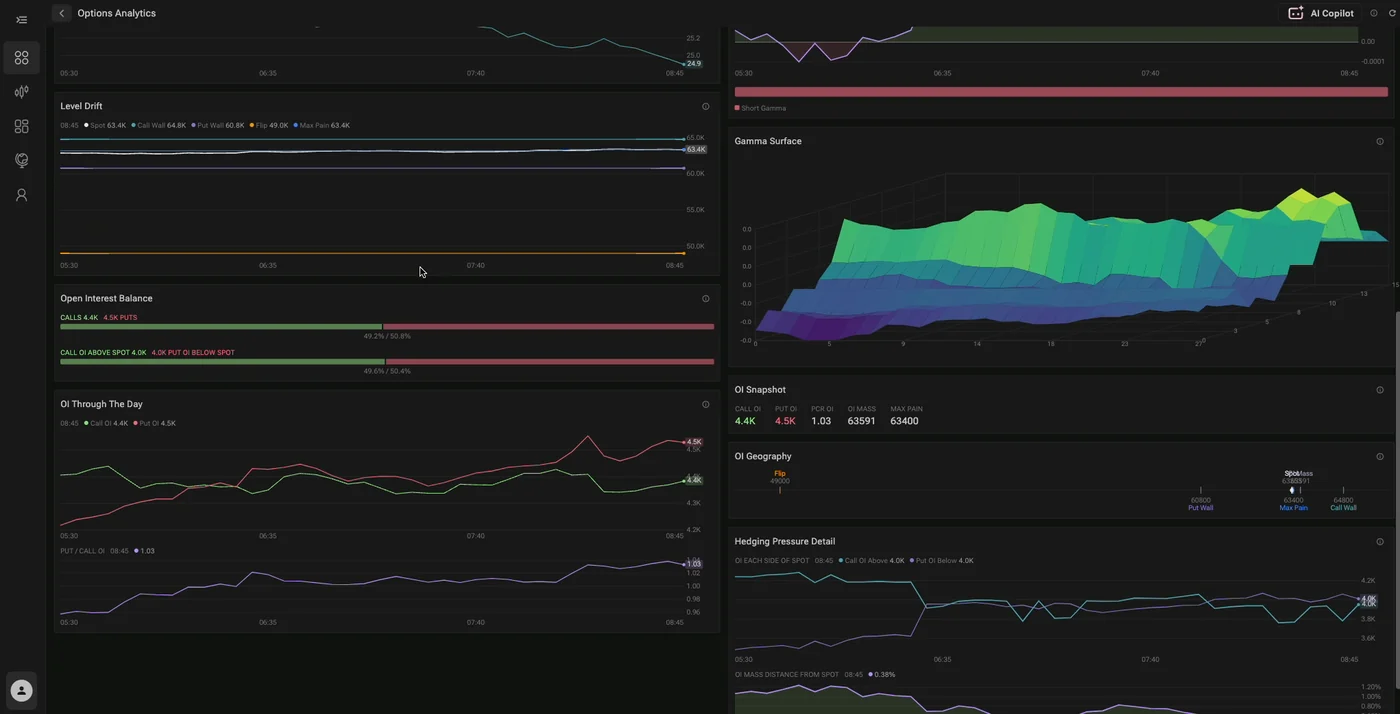Click the Flip 49000 marker in OI Geography
1400x714 pixels.
click(x=780, y=481)
